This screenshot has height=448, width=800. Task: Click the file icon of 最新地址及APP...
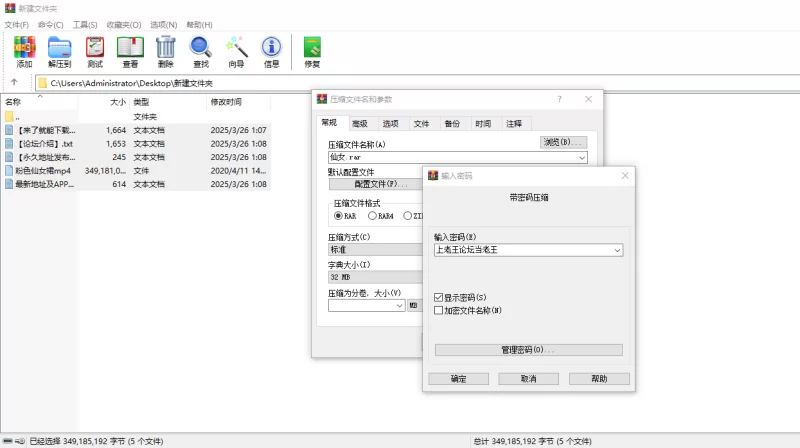coord(9,184)
